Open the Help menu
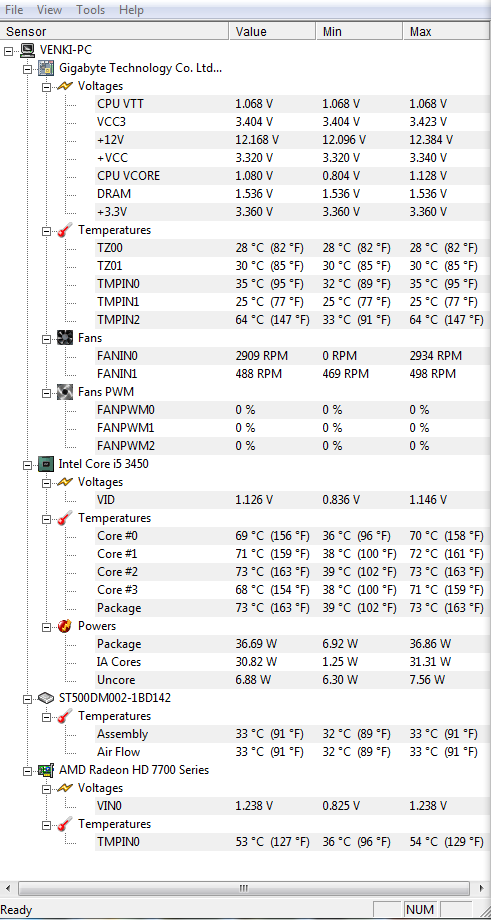 click(x=131, y=10)
